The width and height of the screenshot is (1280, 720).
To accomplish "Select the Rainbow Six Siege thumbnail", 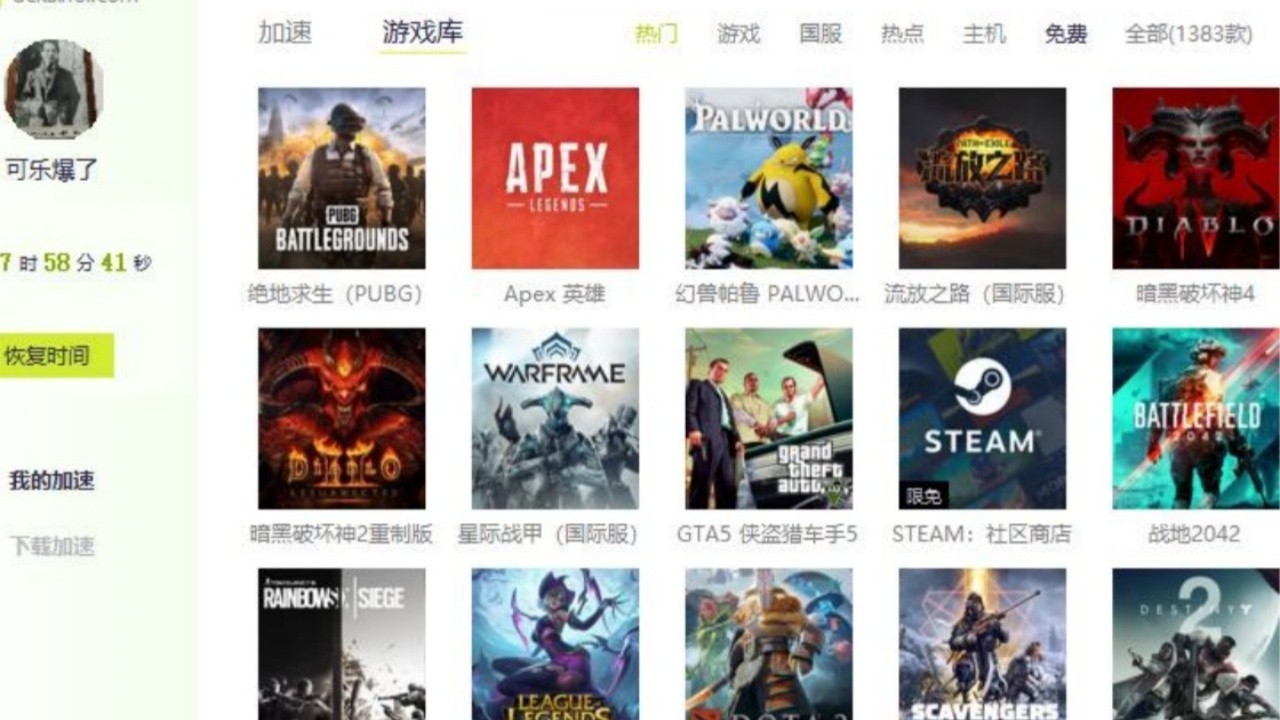I will pos(341,643).
